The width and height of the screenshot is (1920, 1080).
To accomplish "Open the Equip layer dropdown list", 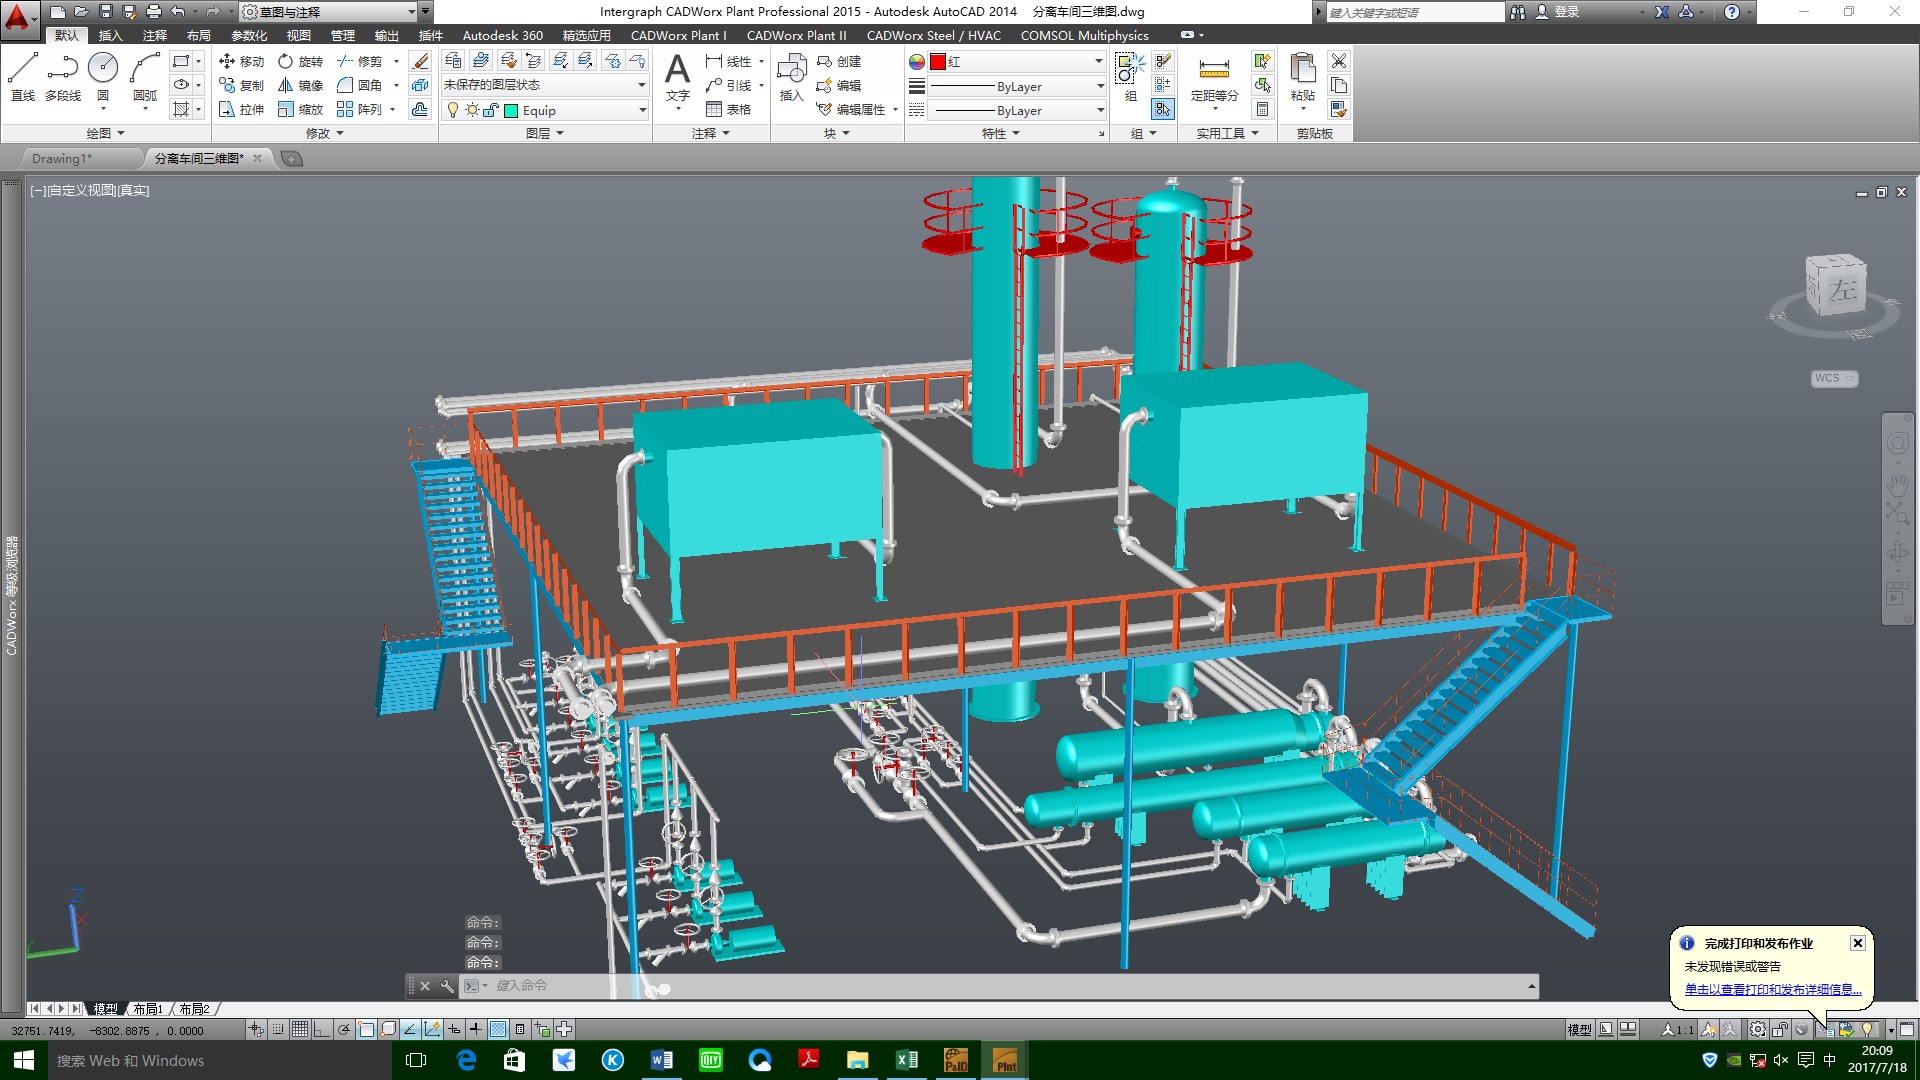I will (642, 110).
